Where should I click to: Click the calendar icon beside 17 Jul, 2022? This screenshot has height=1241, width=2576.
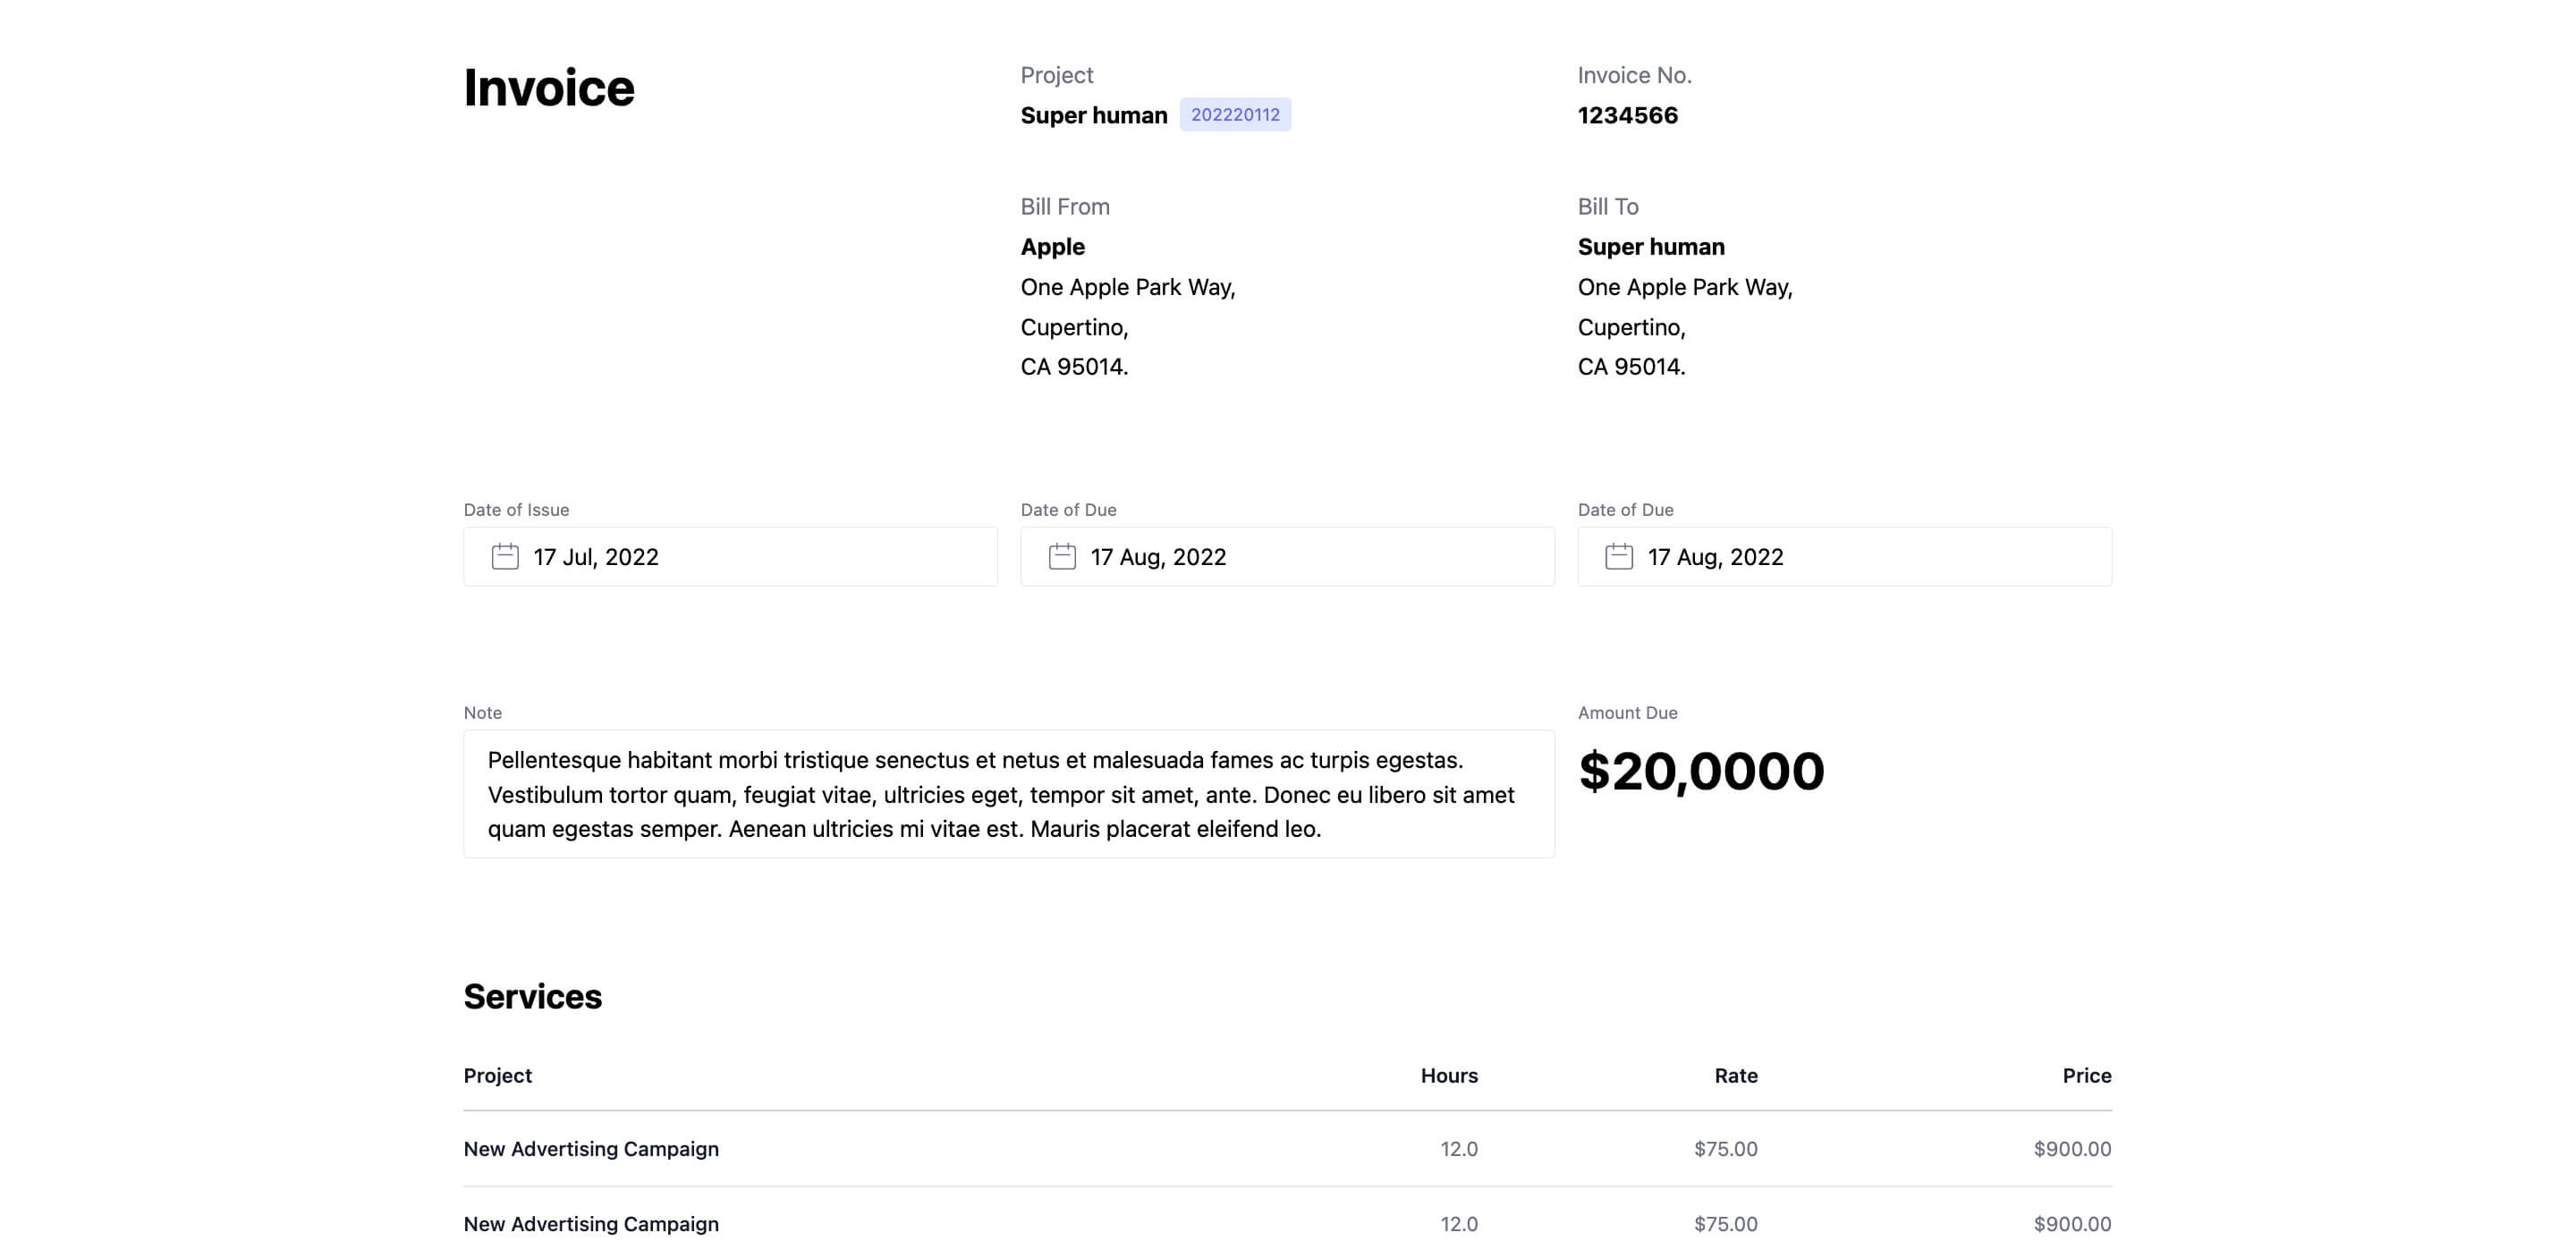click(505, 556)
